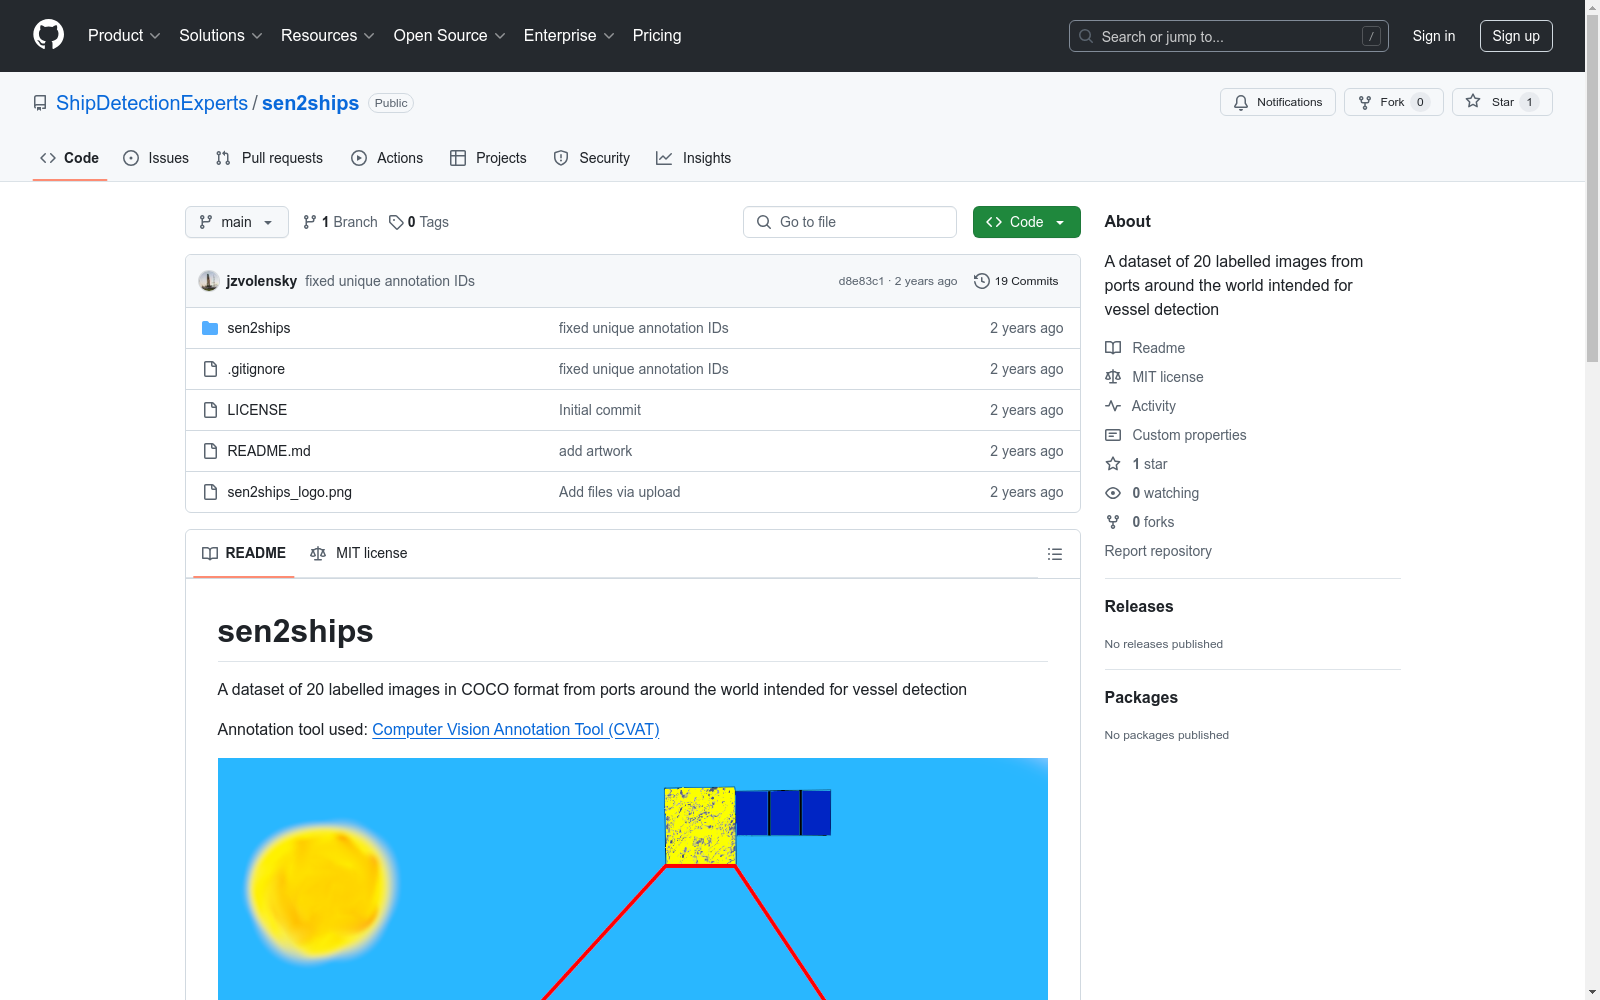Image resolution: width=1600 pixels, height=1000 pixels.
Task: Open the README outline list icon
Action: tap(1054, 554)
